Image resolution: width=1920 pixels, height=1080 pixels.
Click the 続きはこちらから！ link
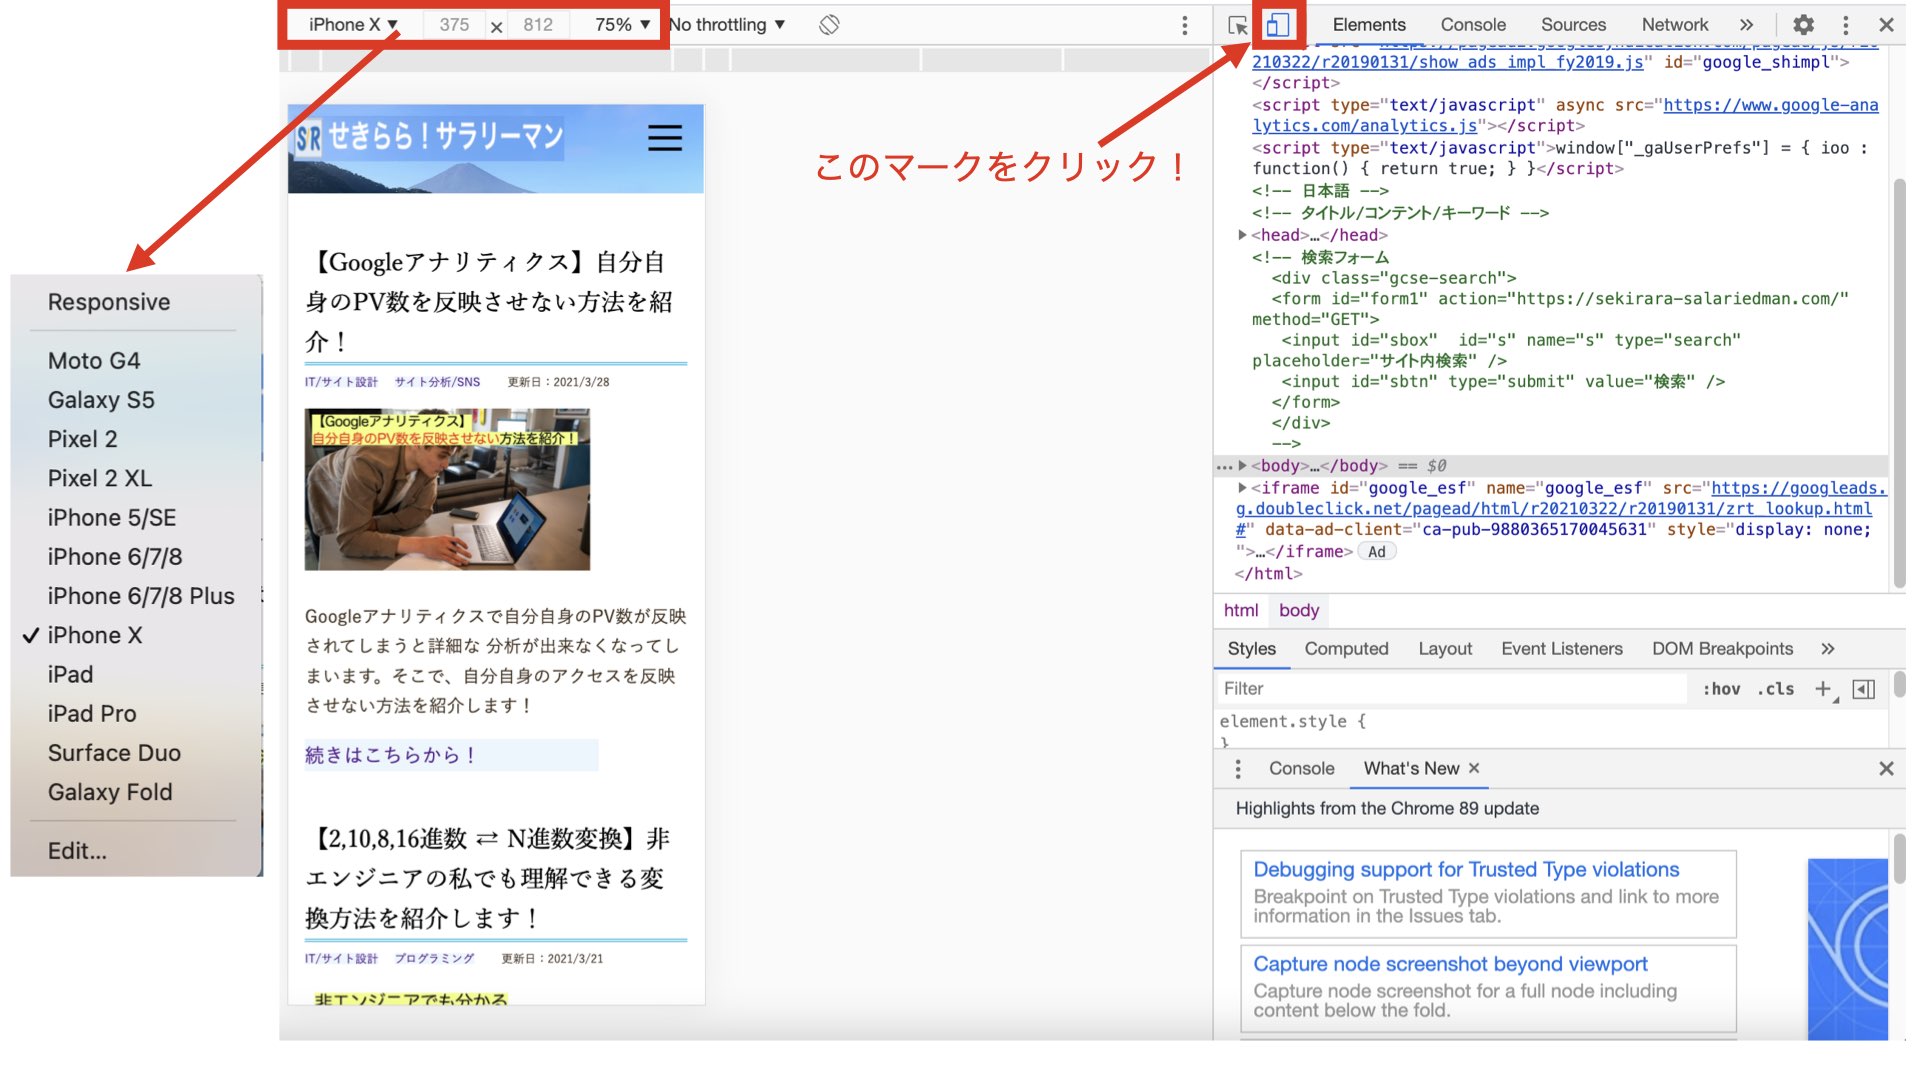391,755
